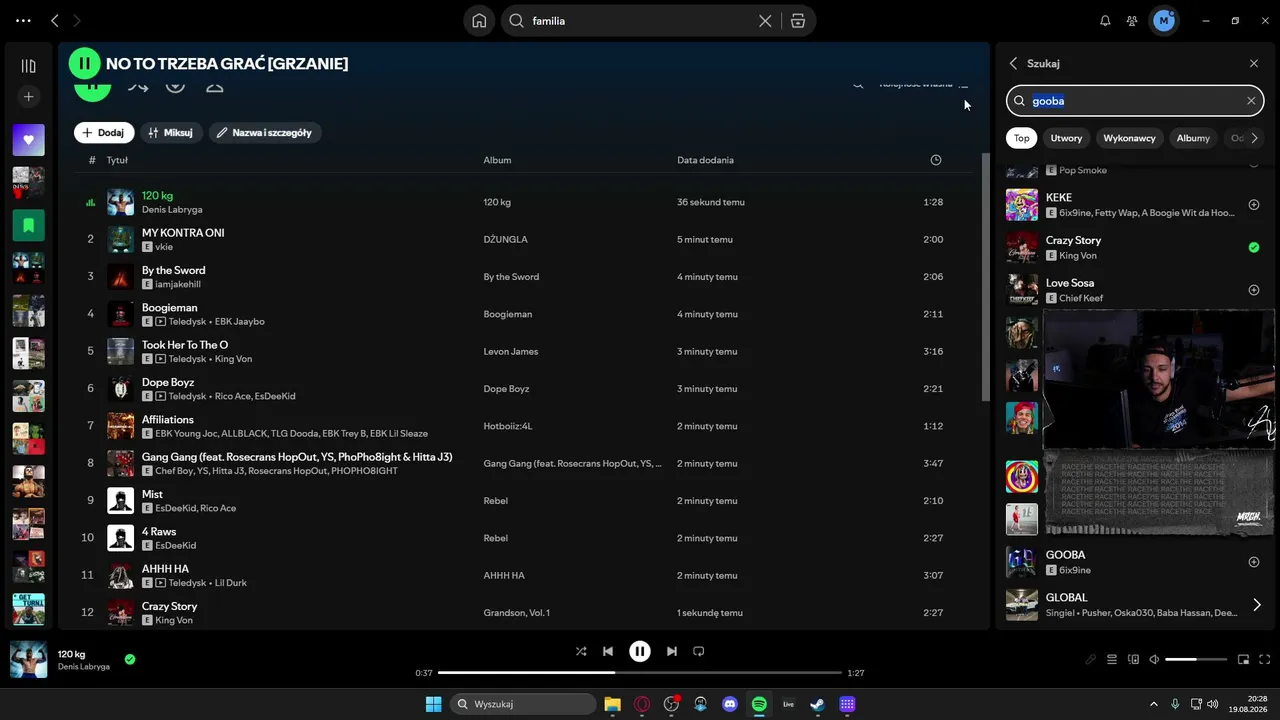Open the green bookmark tile in the sidebar
1280x720 pixels.
28,226
